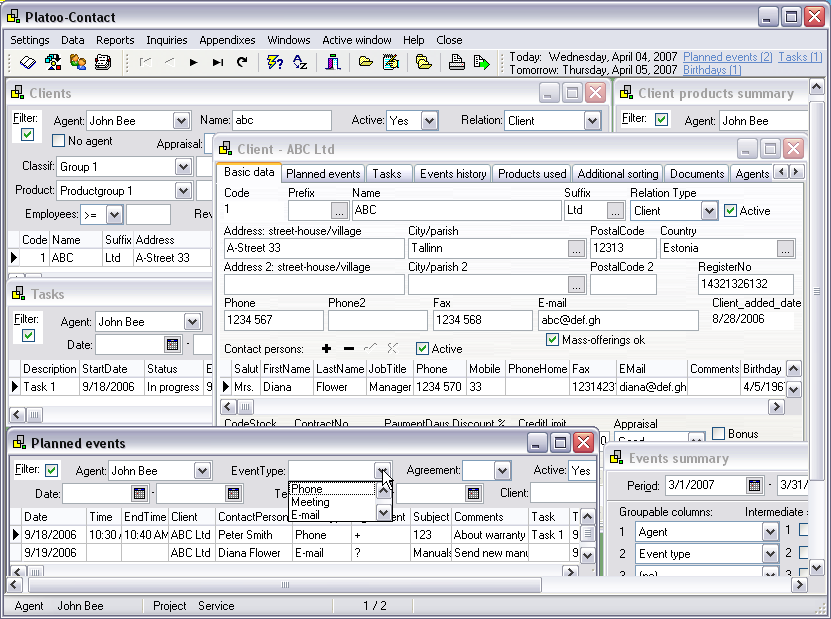
Task: Open the Relation Type dropdown in Client form
Action: point(709,211)
